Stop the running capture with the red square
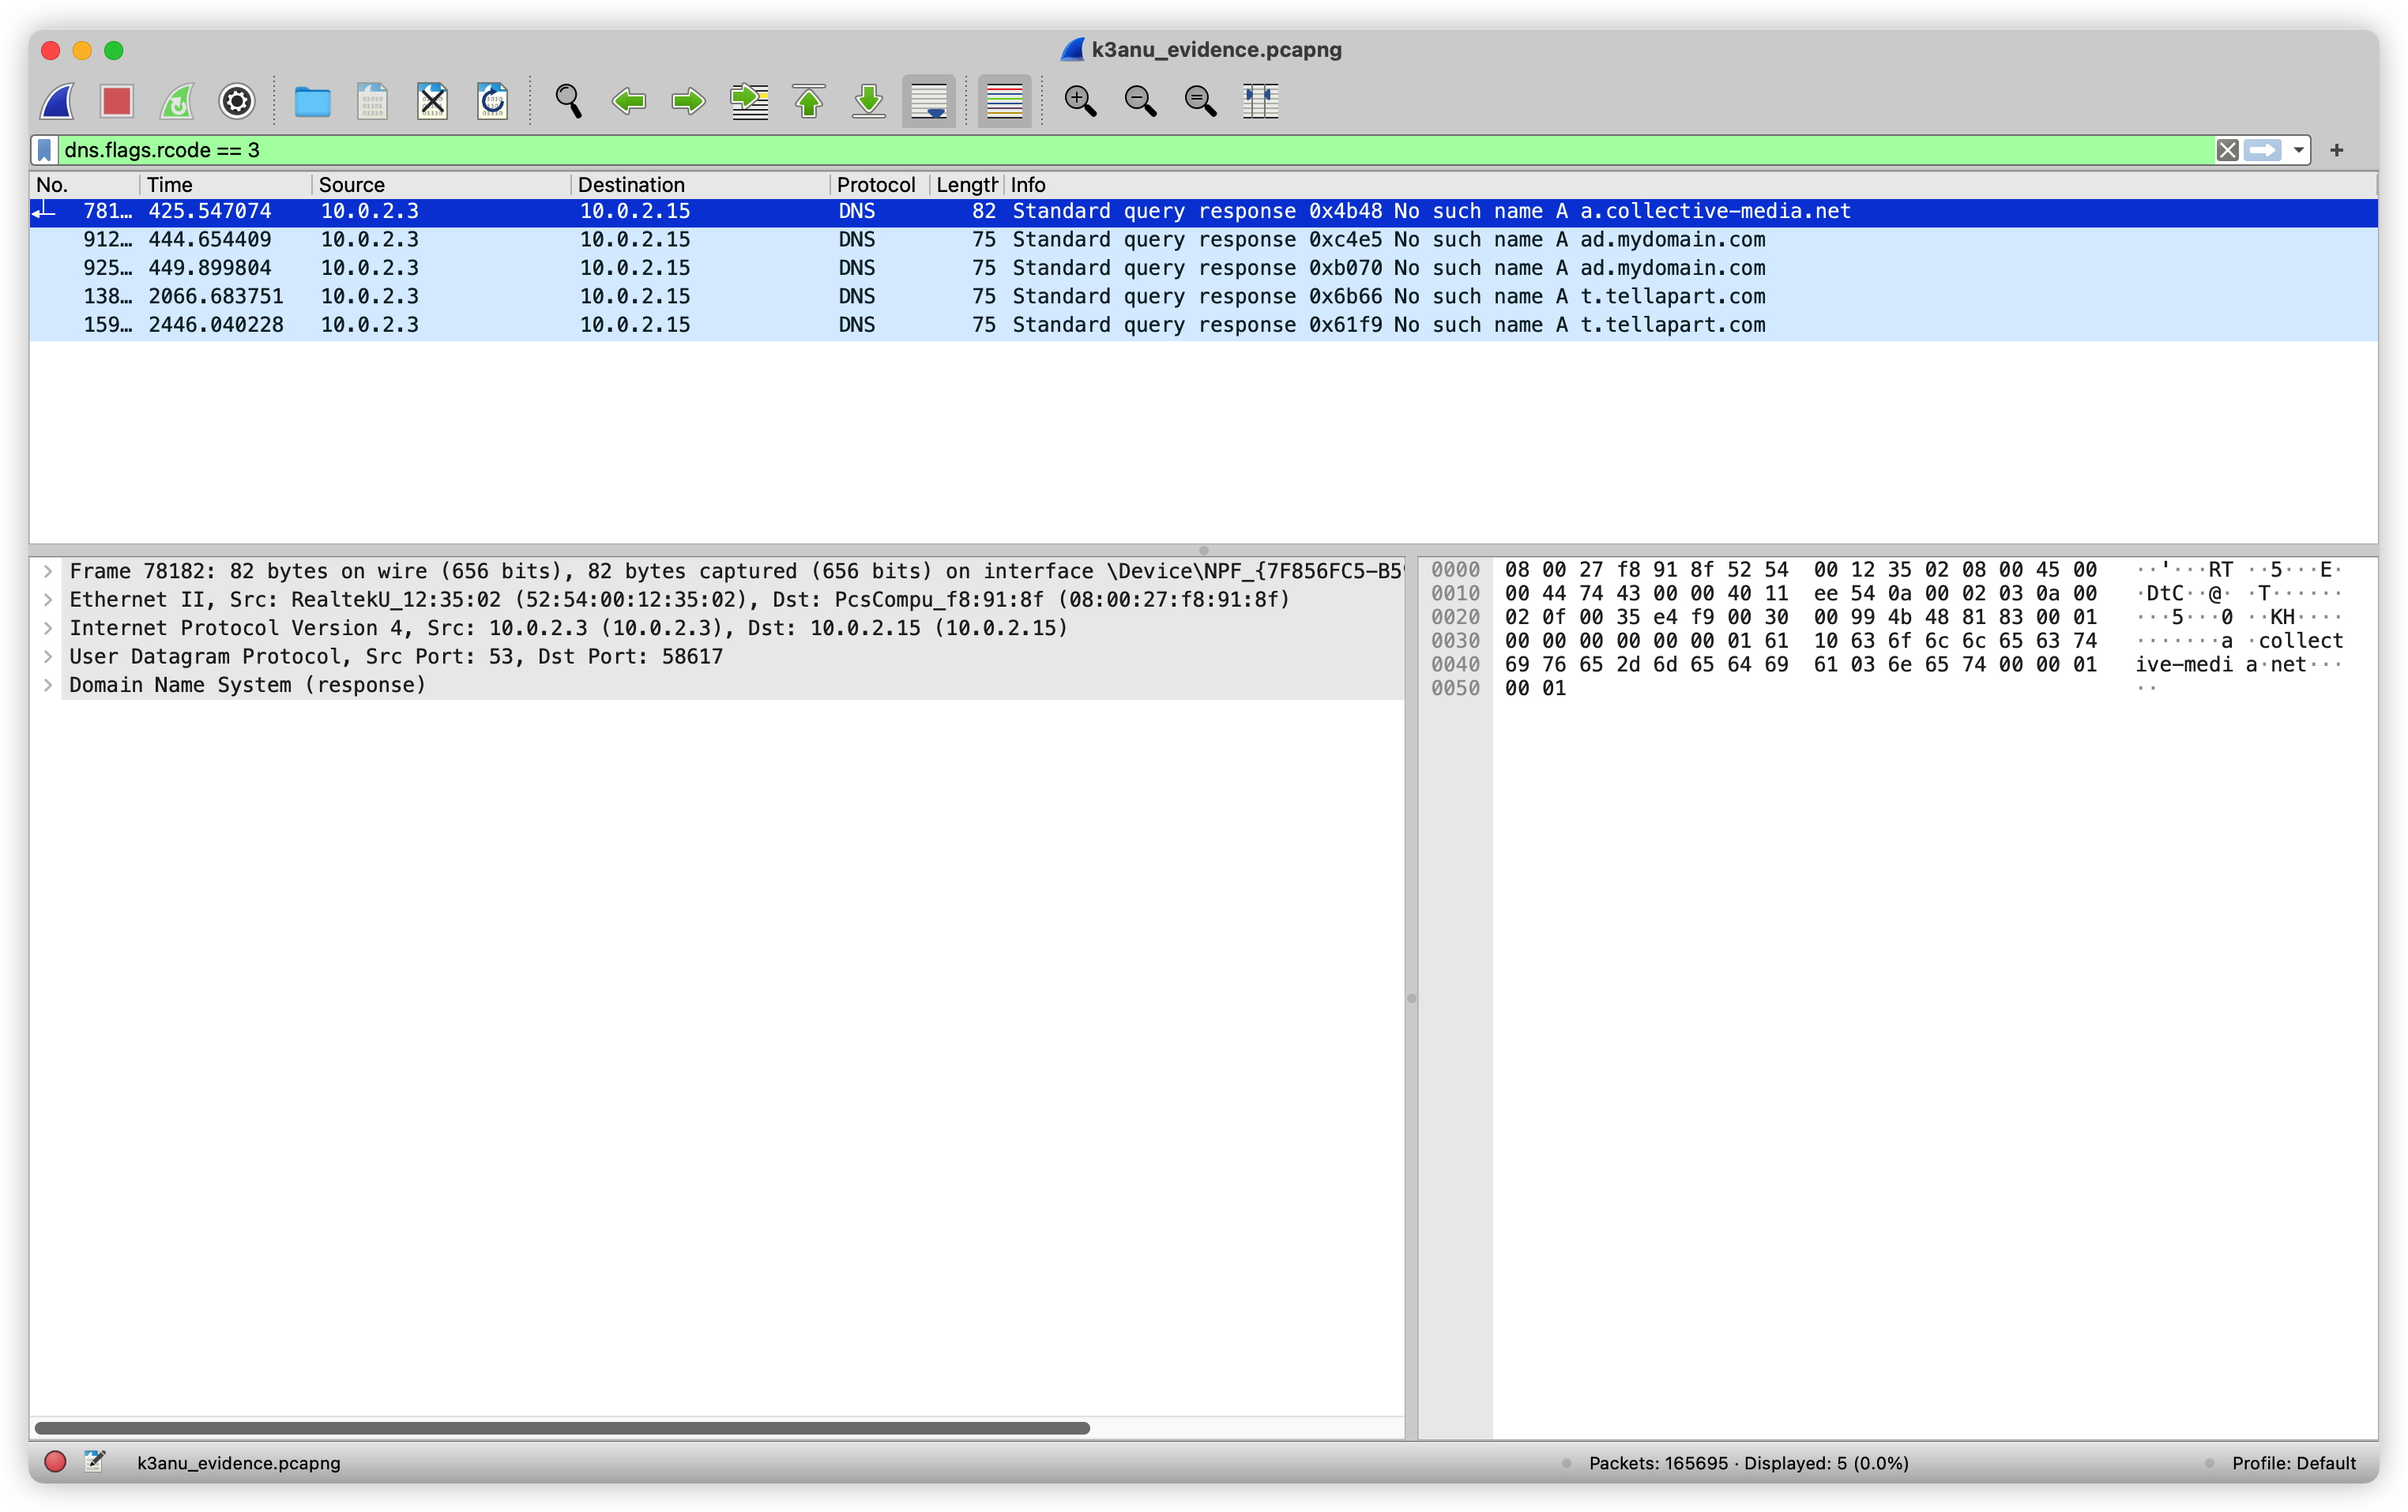The height and width of the screenshot is (1512, 2408). (x=117, y=101)
